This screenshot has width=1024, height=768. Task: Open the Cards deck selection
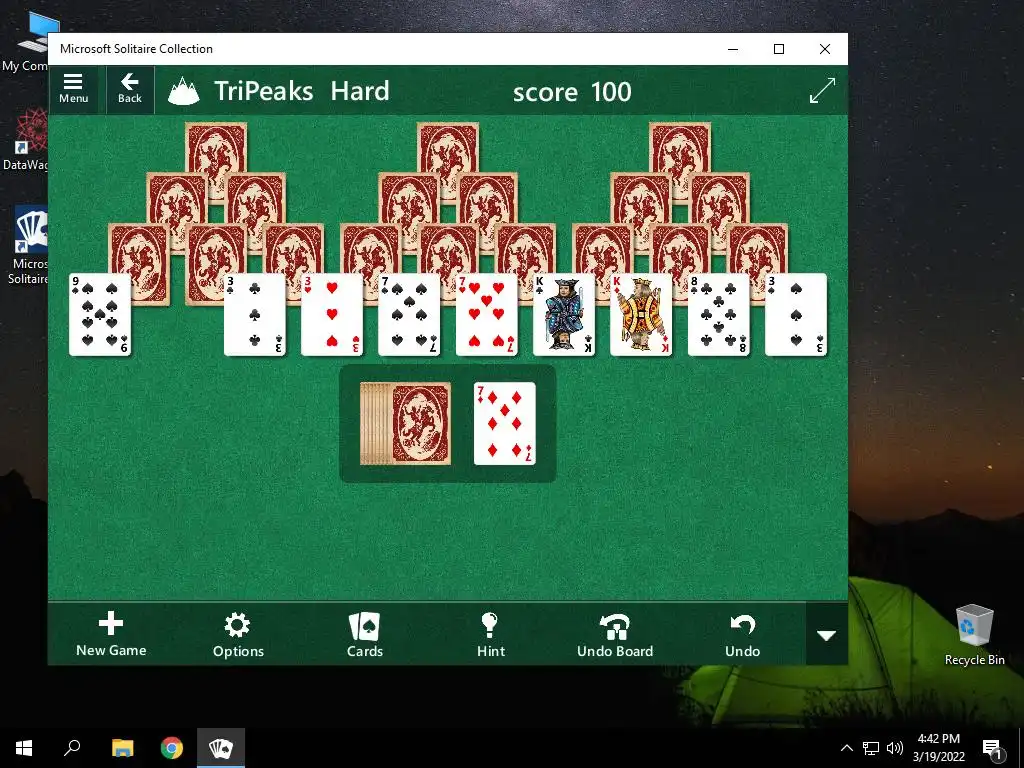coord(364,634)
